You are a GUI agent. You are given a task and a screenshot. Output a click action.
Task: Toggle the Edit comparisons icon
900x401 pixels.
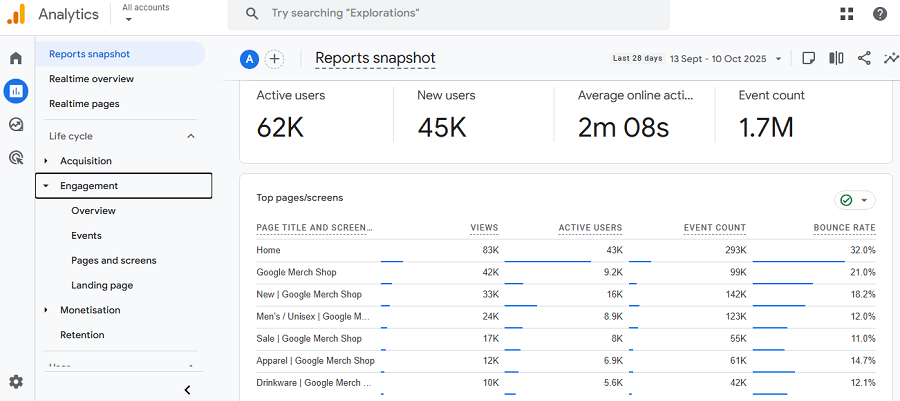[836, 59]
